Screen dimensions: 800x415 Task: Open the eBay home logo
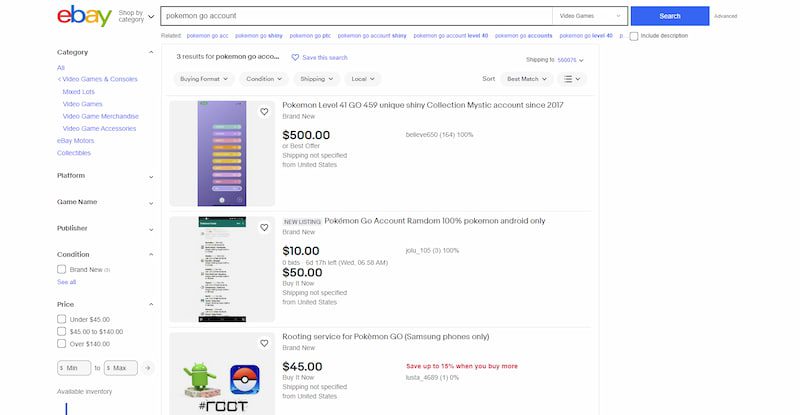[x=84, y=16]
